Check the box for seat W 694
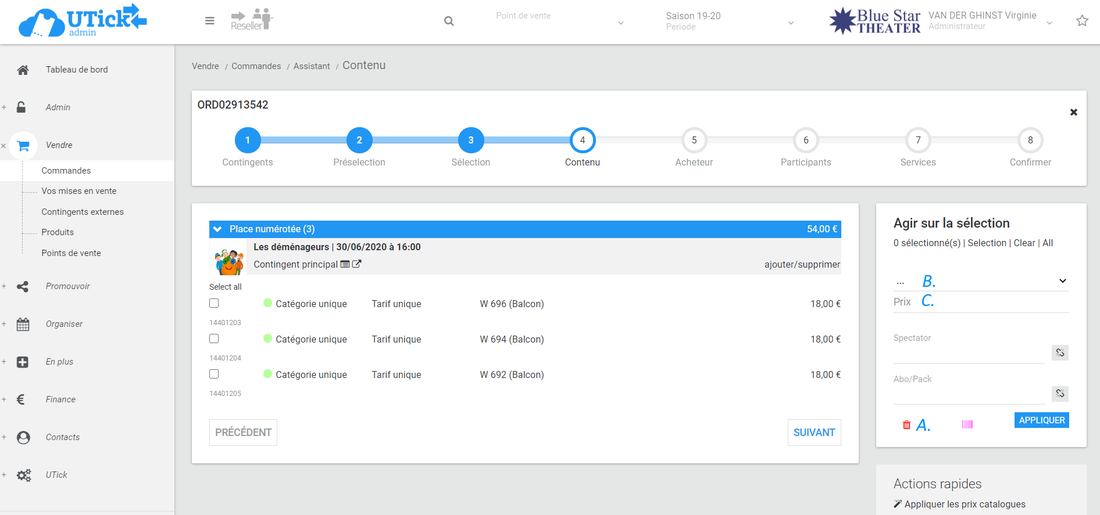Image resolution: width=1100 pixels, height=515 pixels. (x=214, y=339)
